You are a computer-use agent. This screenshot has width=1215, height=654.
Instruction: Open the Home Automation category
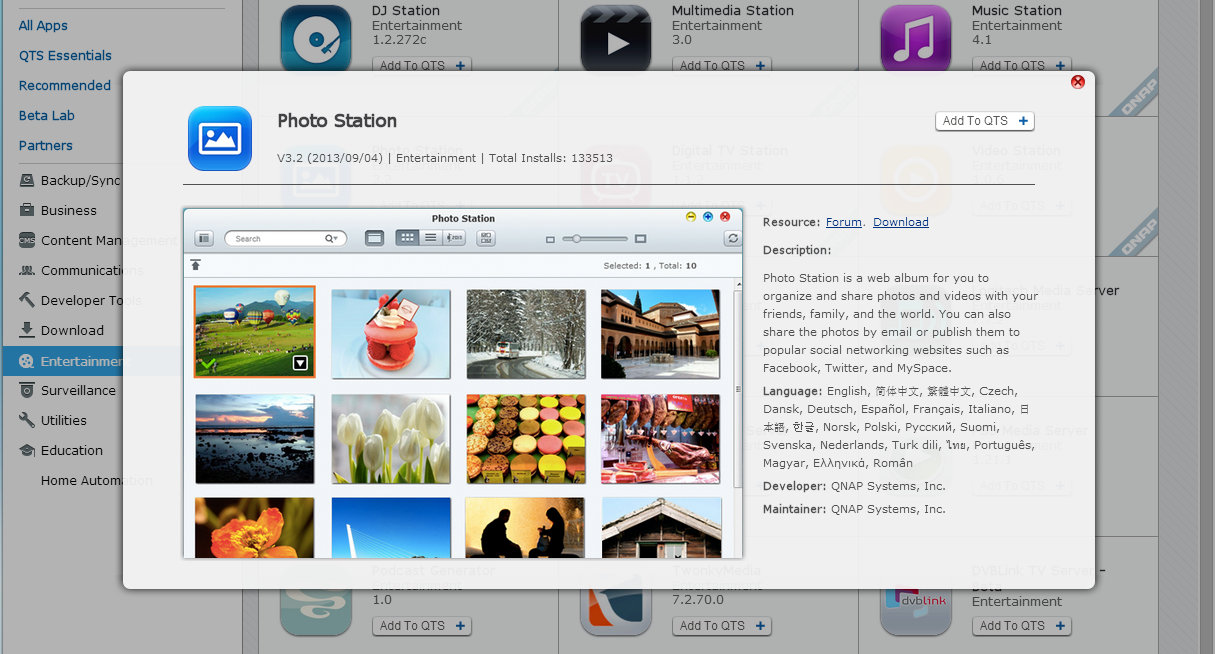click(x=96, y=481)
